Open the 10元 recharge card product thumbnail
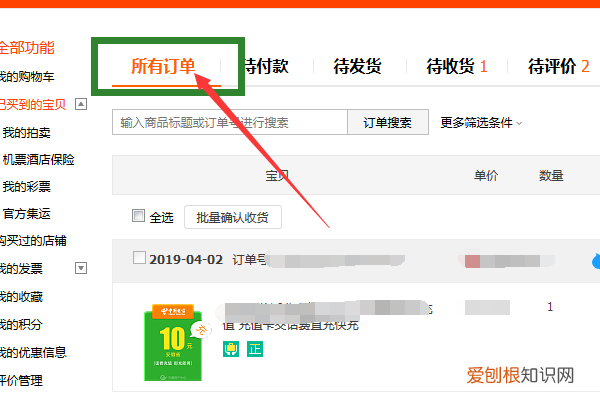The height and width of the screenshot is (394, 600). [x=173, y=342]
